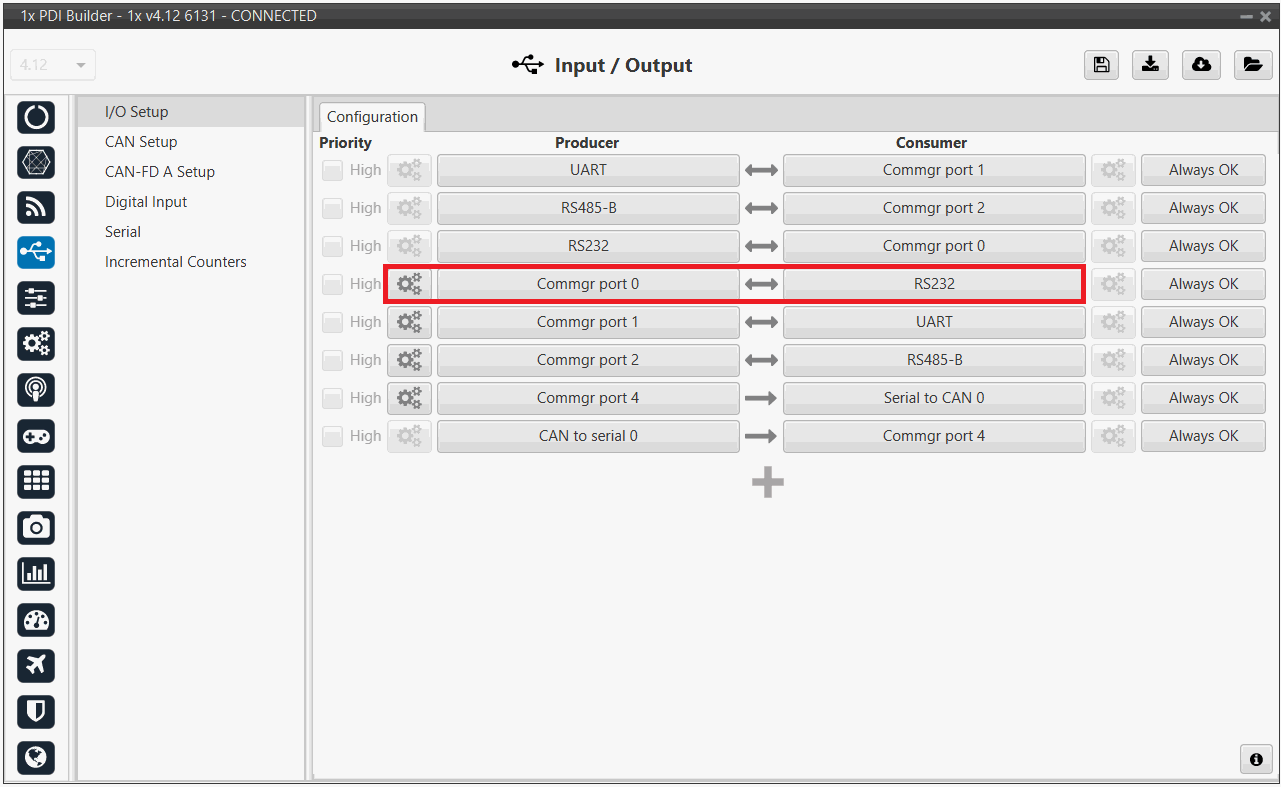Screen dimensions: 1281x787
Task: Open the folder icon in top toolbar
Action: pos(1252,65)
